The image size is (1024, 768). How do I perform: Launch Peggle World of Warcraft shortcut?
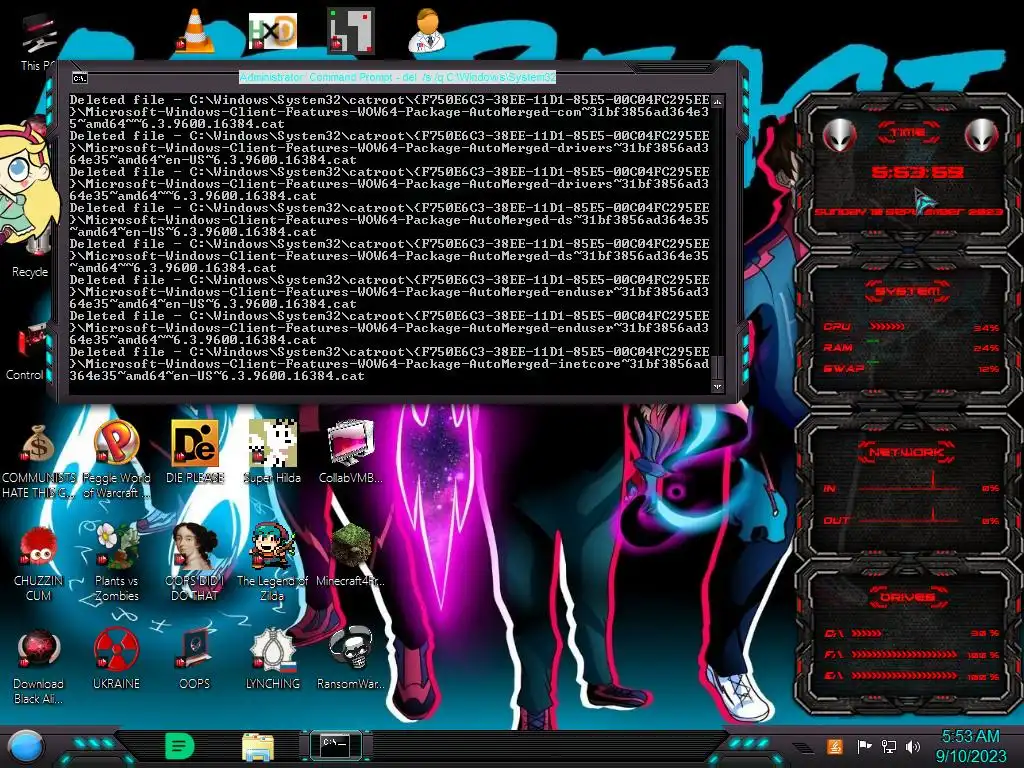click(116, 459)
